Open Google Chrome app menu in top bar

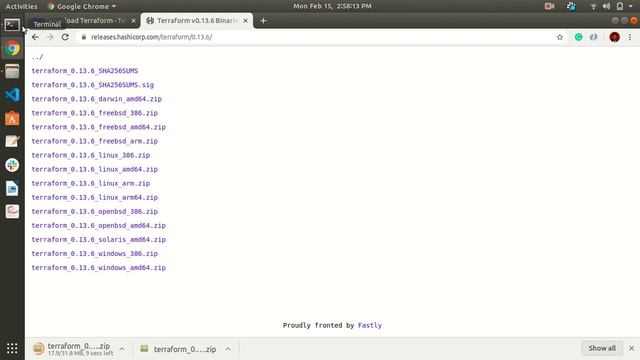(82, 6)
